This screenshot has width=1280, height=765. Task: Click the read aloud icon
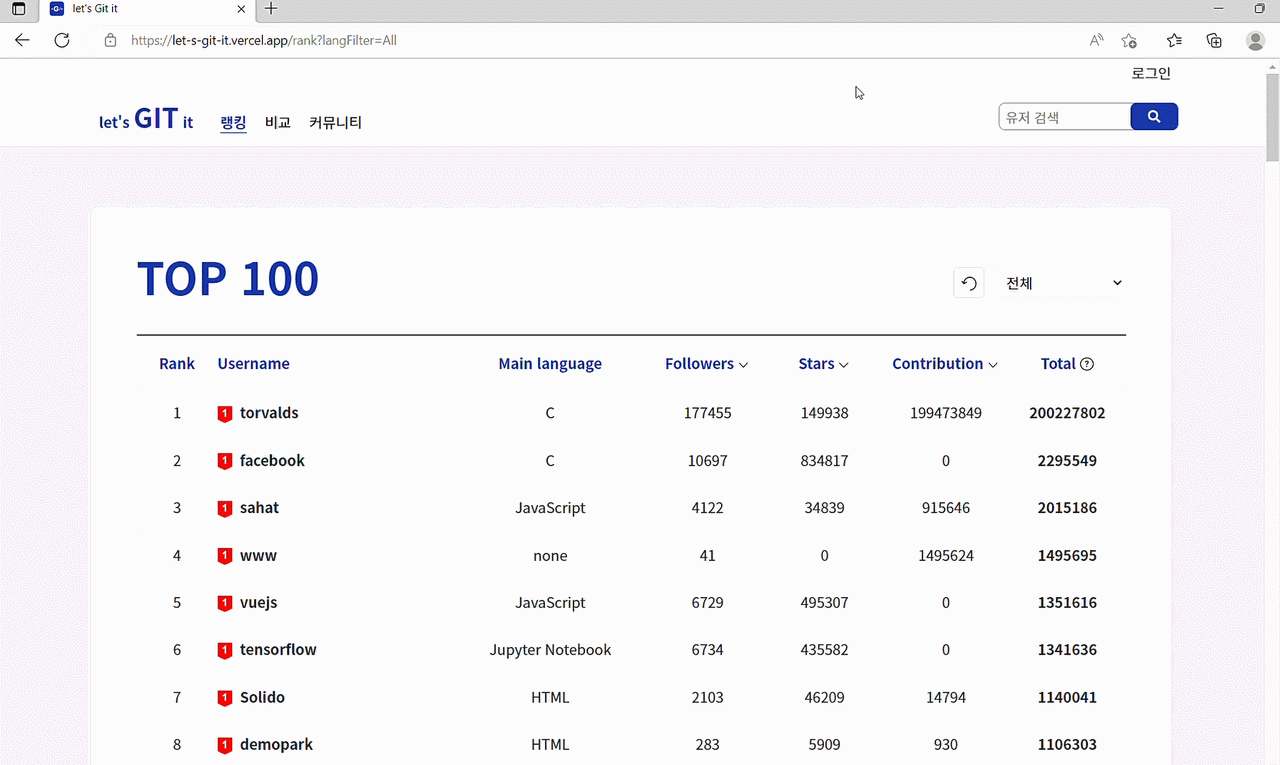pyautogui.click(x=1097, y=40)
